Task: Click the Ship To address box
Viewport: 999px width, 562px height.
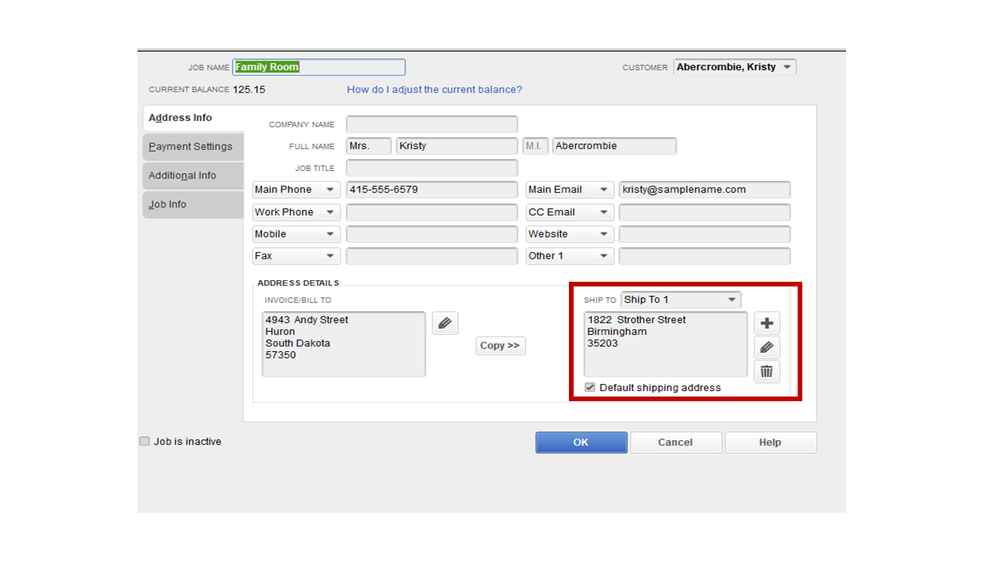Action: tap(666, 344)
